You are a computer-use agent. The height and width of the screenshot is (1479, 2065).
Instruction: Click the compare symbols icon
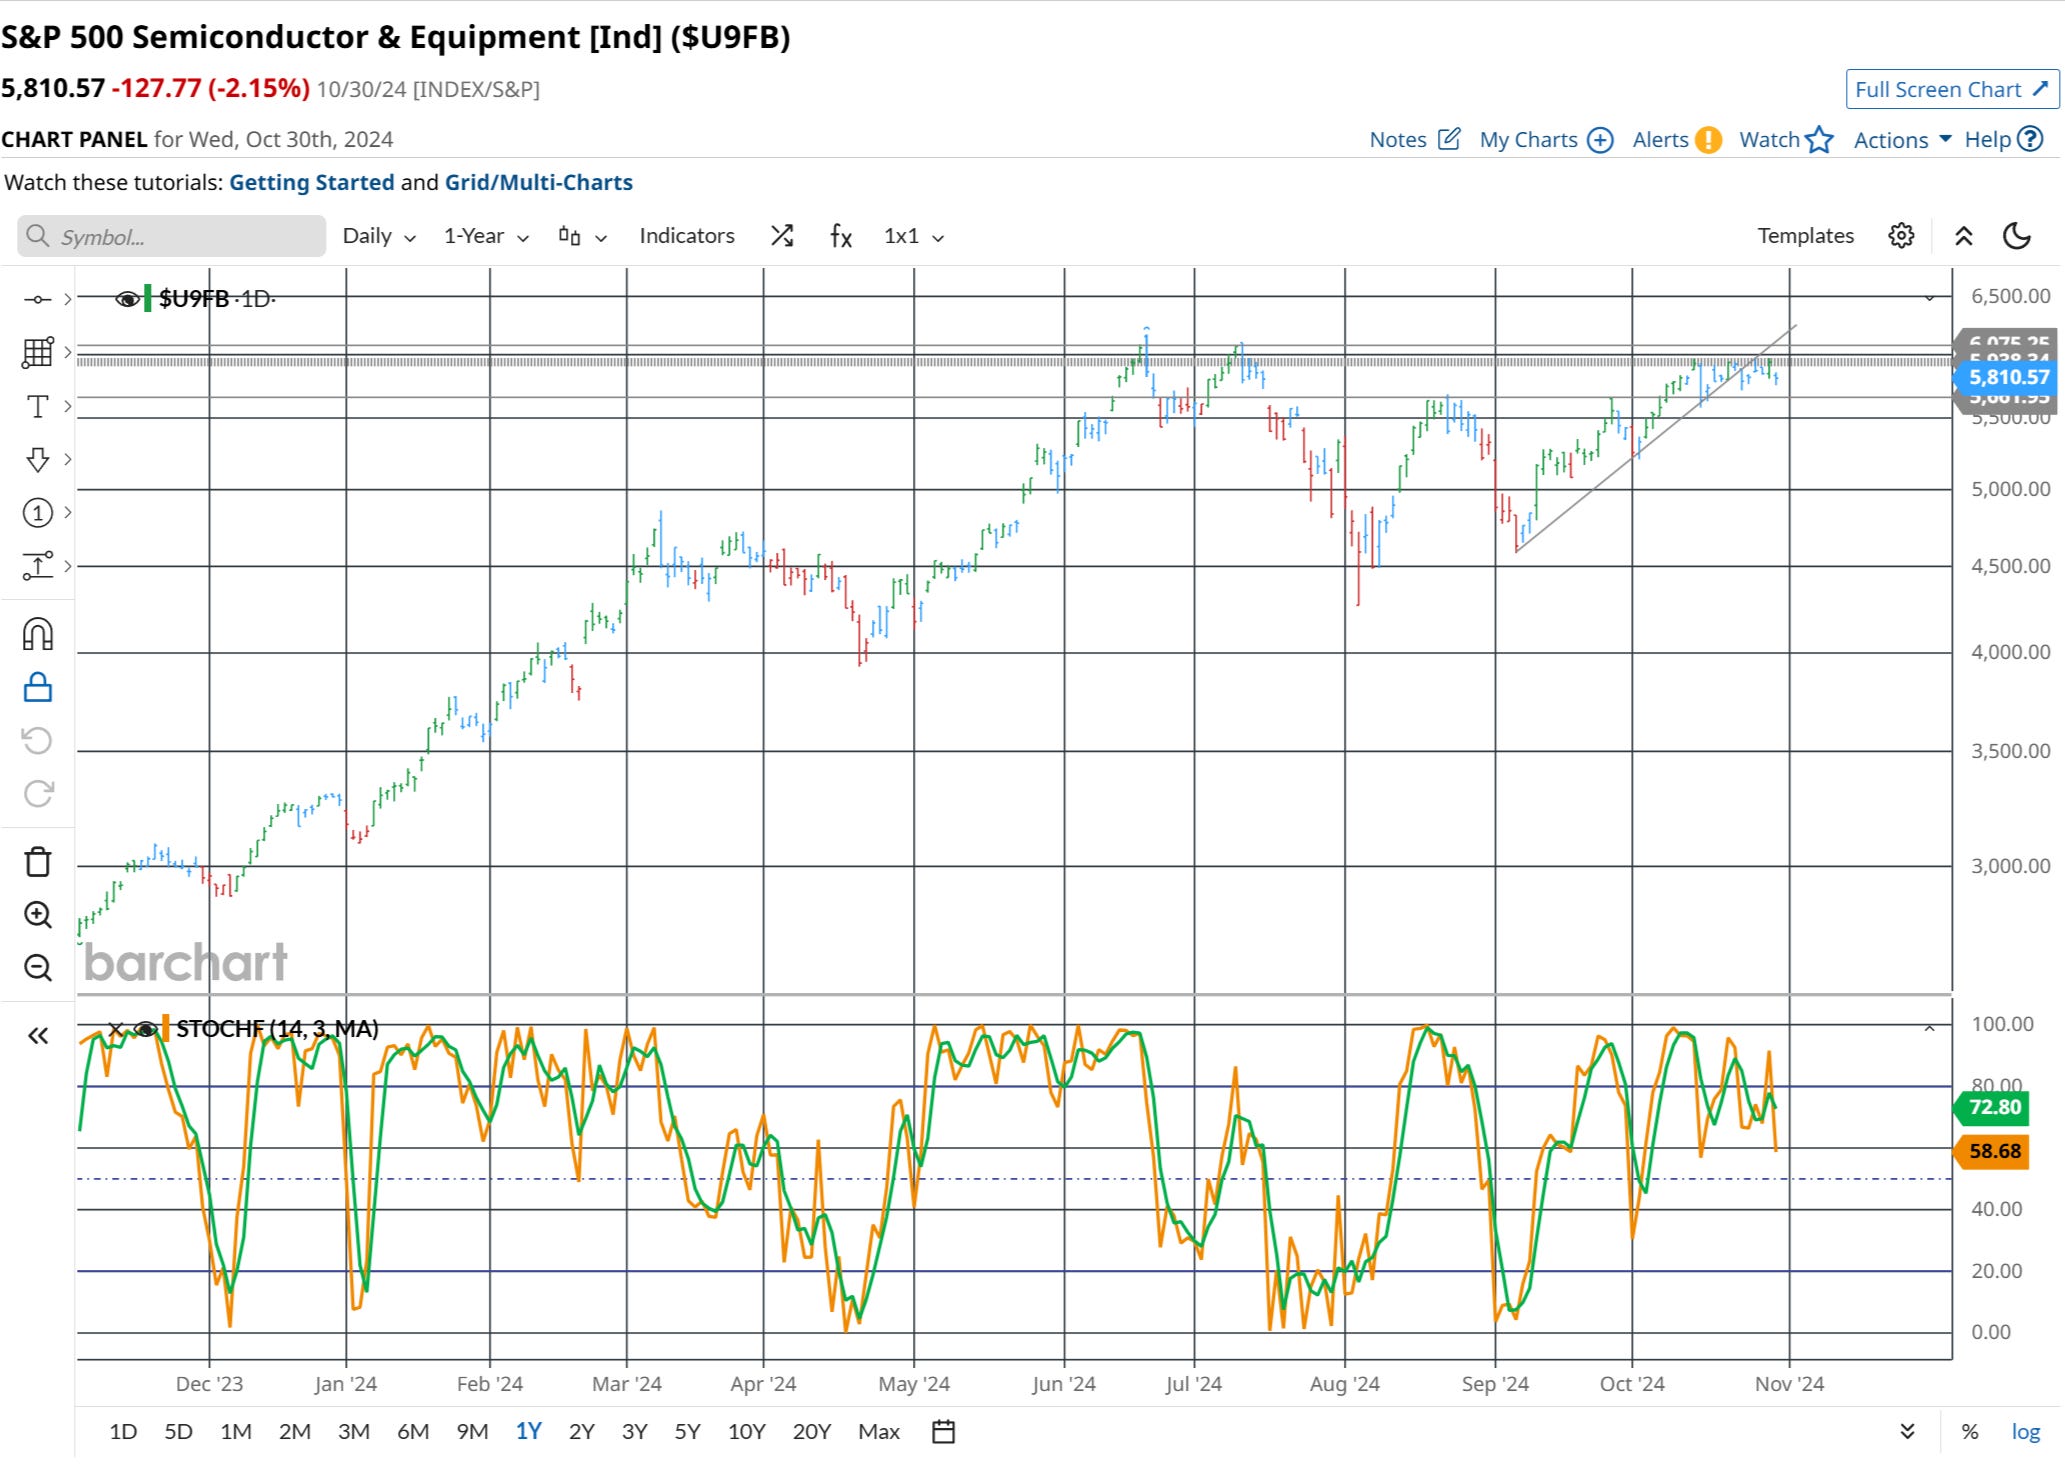click(x=782, y=236)
